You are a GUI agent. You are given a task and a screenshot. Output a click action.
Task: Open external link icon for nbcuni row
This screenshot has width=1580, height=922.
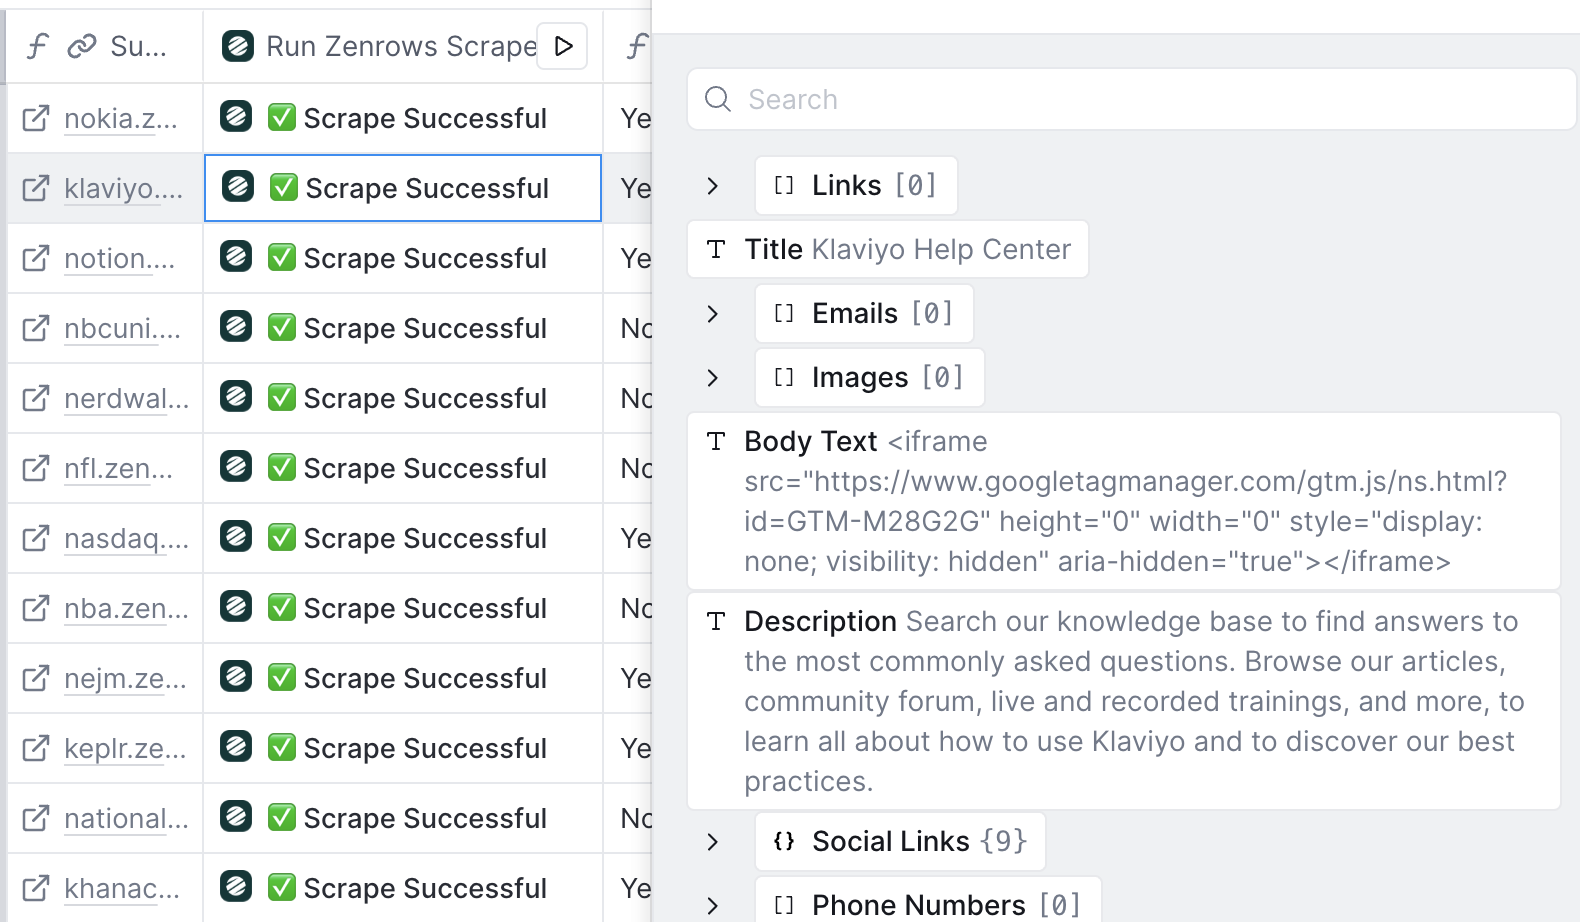36,328
